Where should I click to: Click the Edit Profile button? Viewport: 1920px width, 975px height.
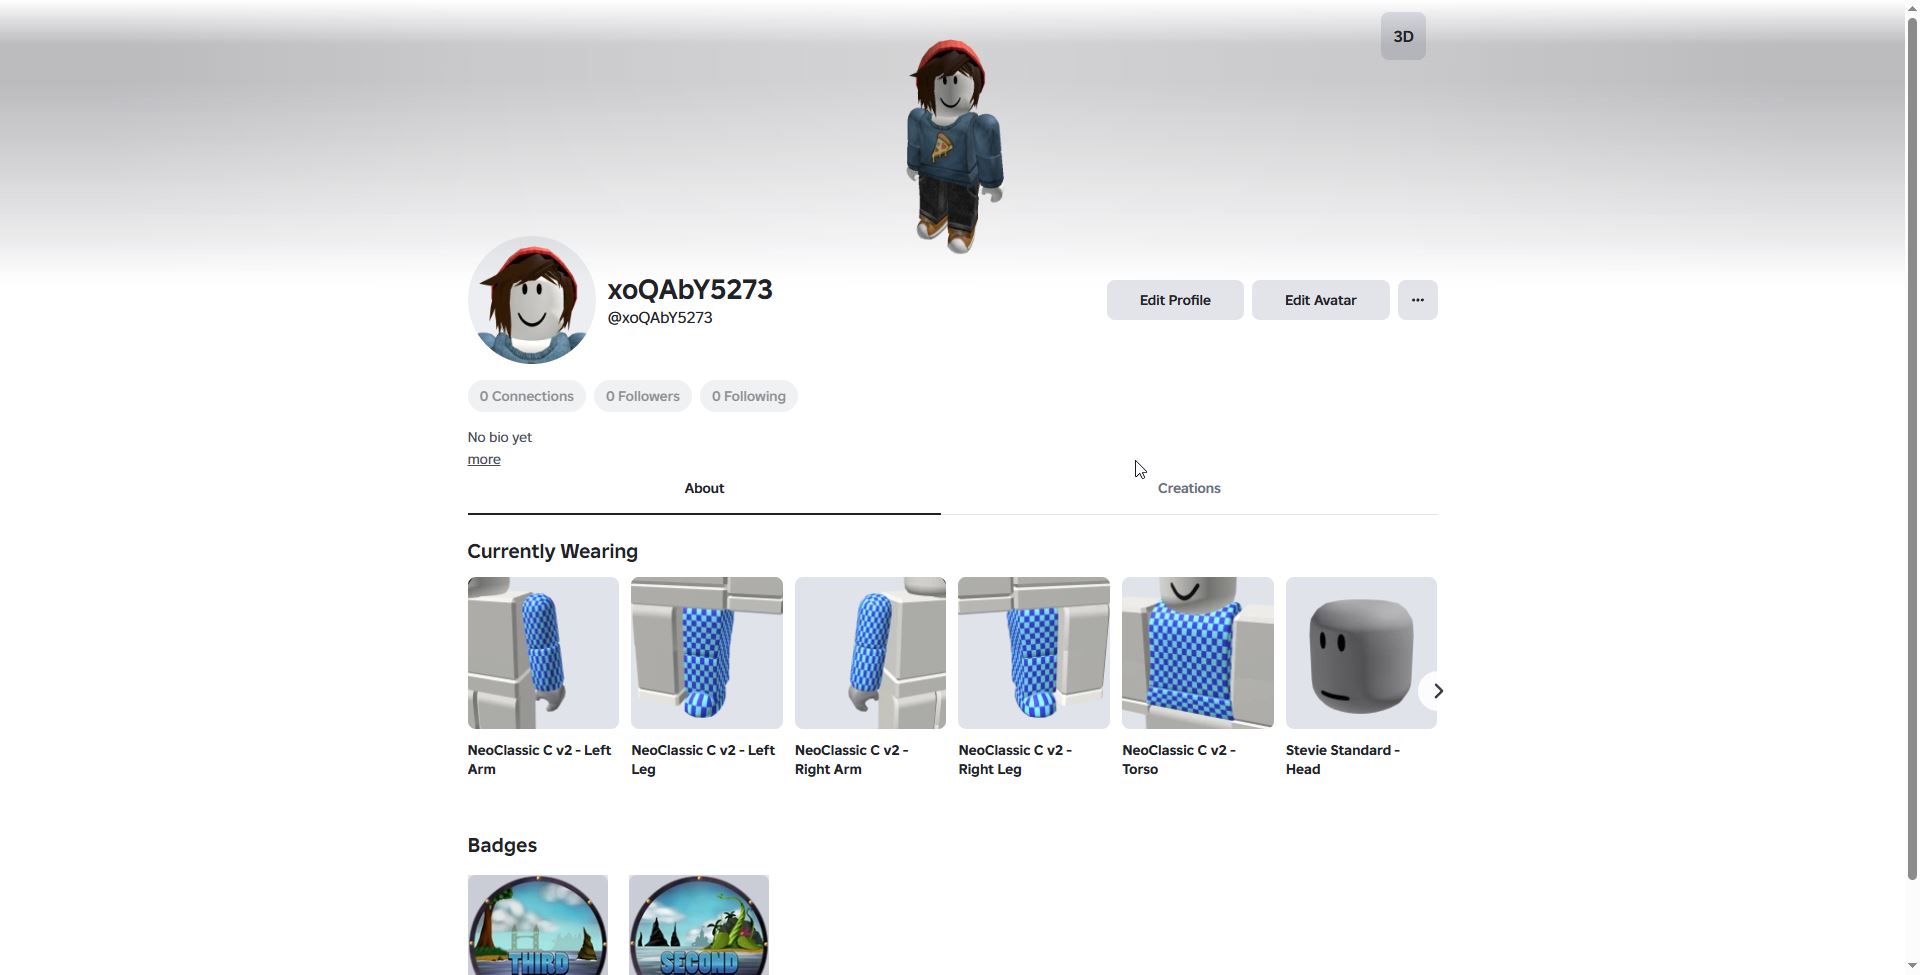[x=1175, y=300]
